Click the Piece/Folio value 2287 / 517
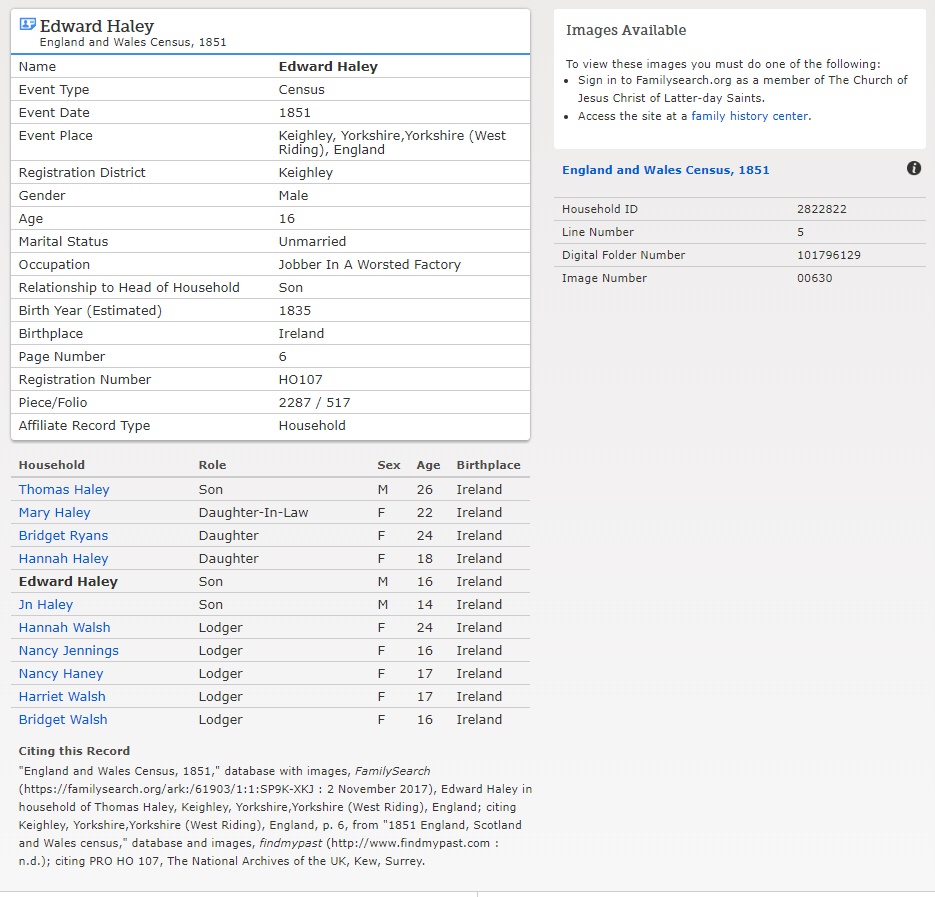 point(314,403)
